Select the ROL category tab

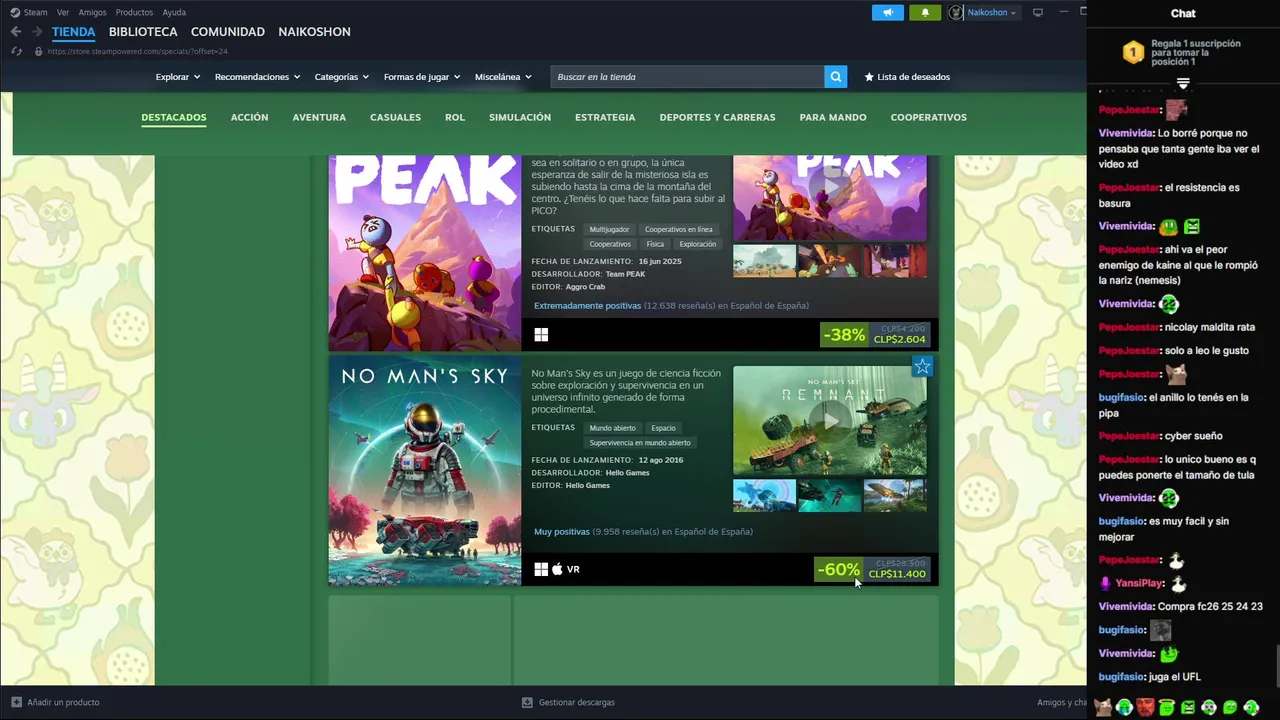pyautogui.click(x=455, y=117)
